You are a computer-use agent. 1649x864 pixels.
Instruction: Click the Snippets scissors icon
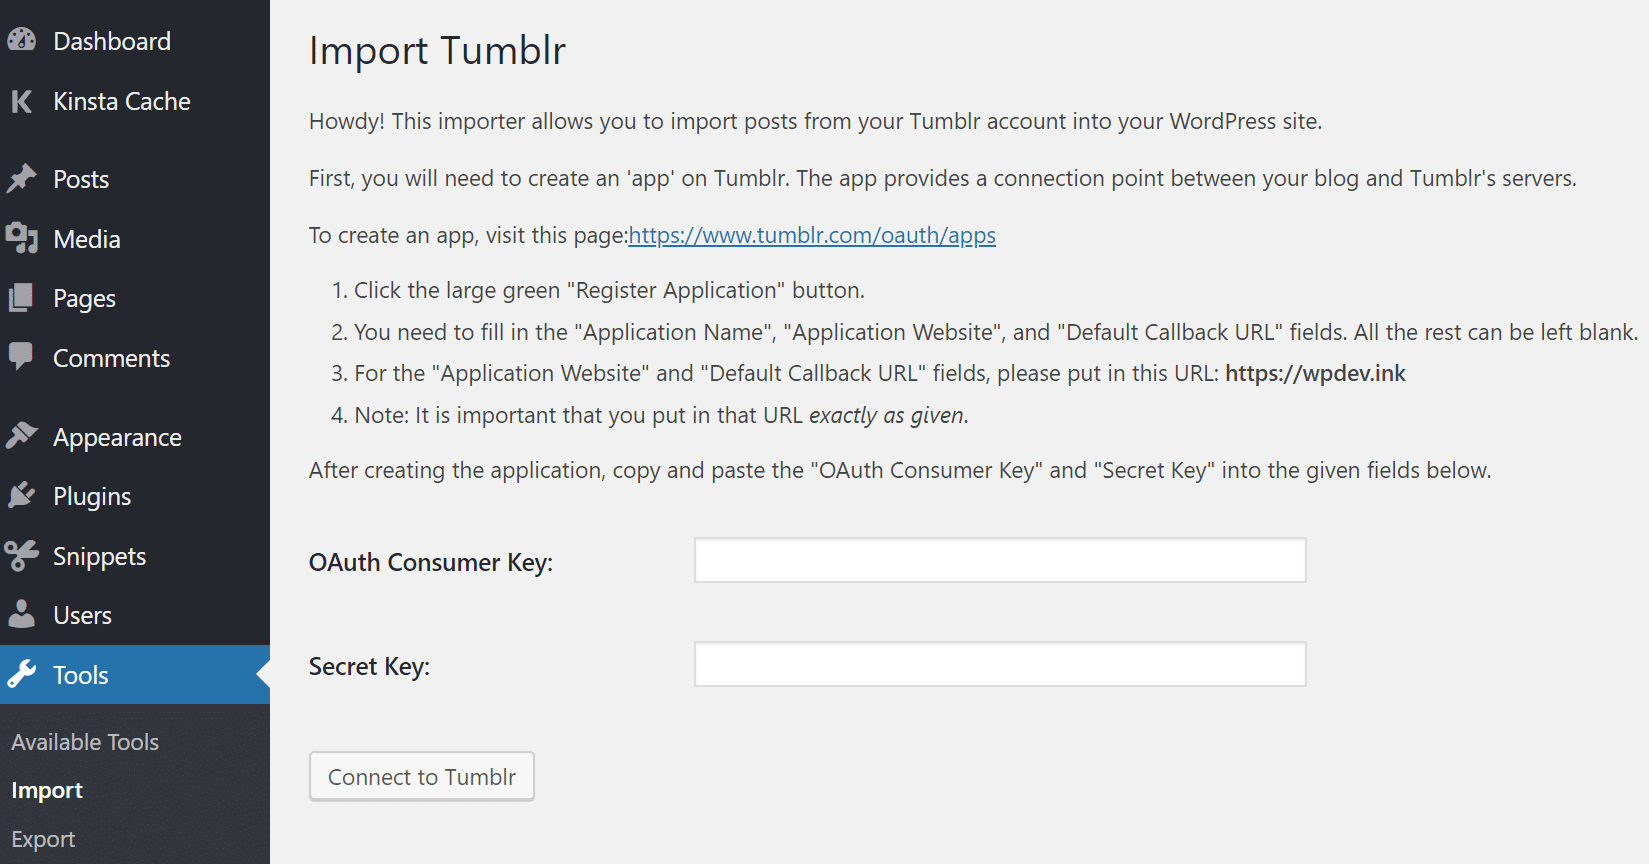(x=22, y=555)
